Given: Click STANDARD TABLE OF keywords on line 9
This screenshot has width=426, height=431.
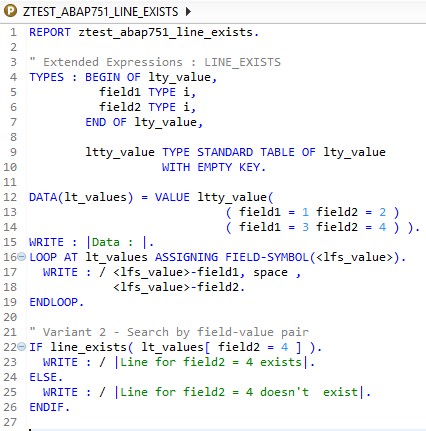Looking at the screenshot, I should pos(256,152).
